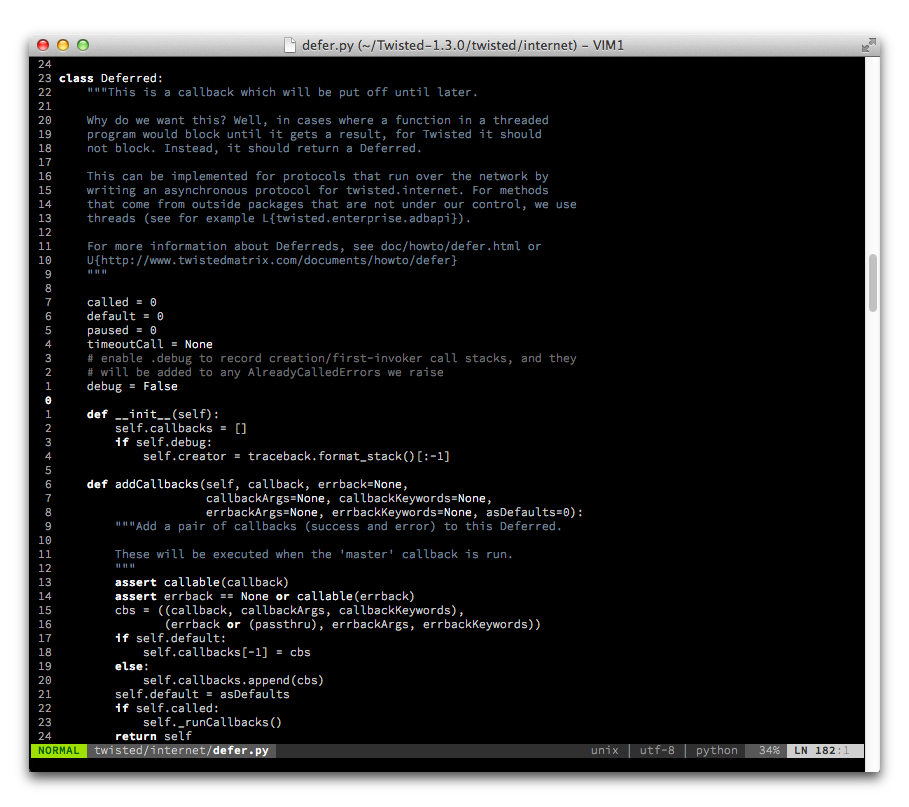Click the unix file format status entry
This screenshot has width=909, height=807.
pyautogui.click(x=605, y=751)
